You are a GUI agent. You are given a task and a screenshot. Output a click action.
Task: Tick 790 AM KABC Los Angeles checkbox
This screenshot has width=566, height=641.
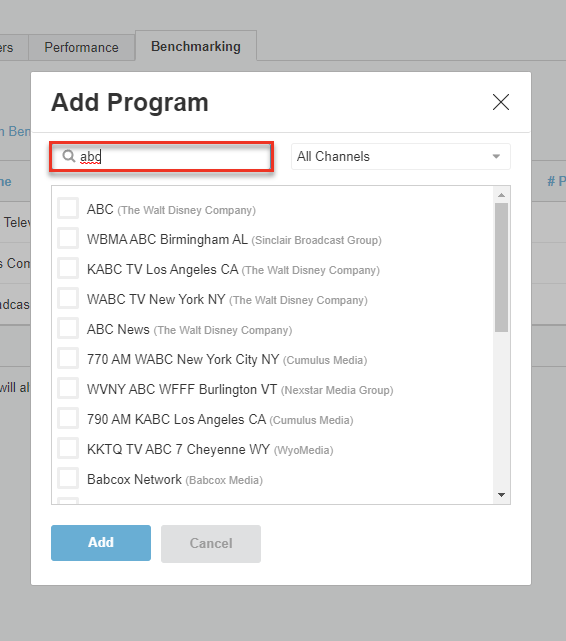pos(68,418)
